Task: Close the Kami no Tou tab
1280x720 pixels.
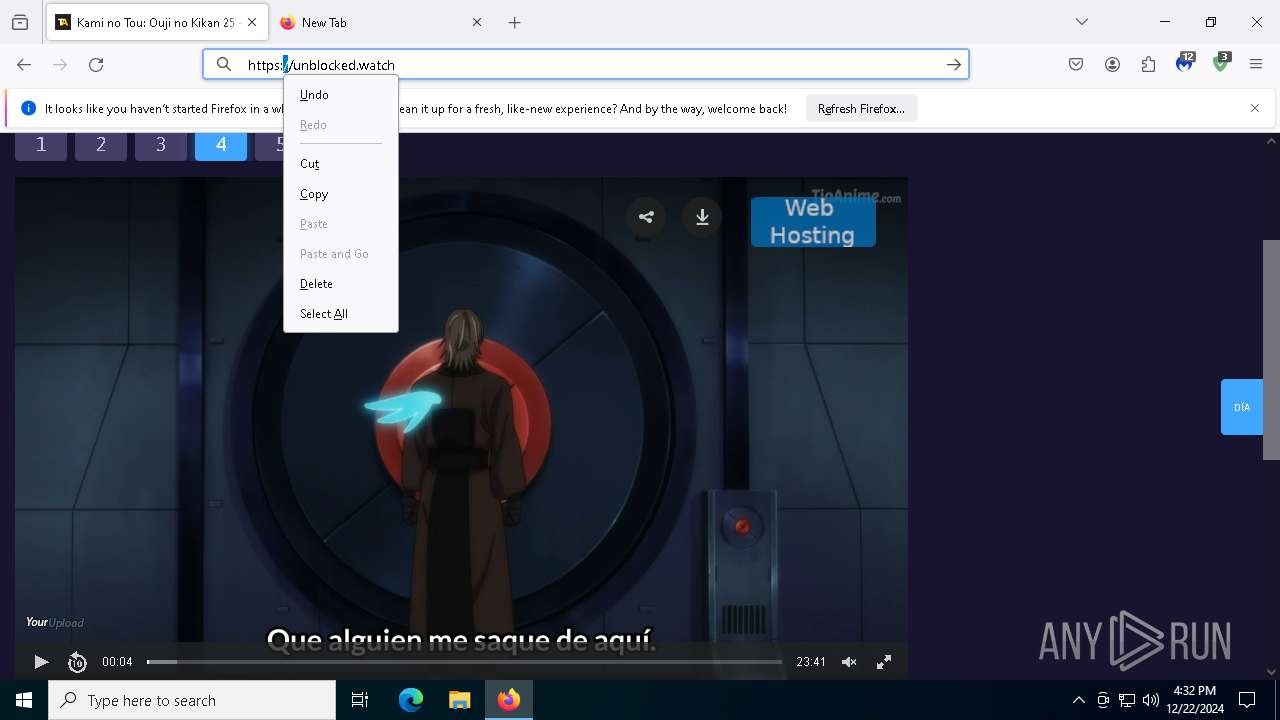Action: tap(252, 22)
